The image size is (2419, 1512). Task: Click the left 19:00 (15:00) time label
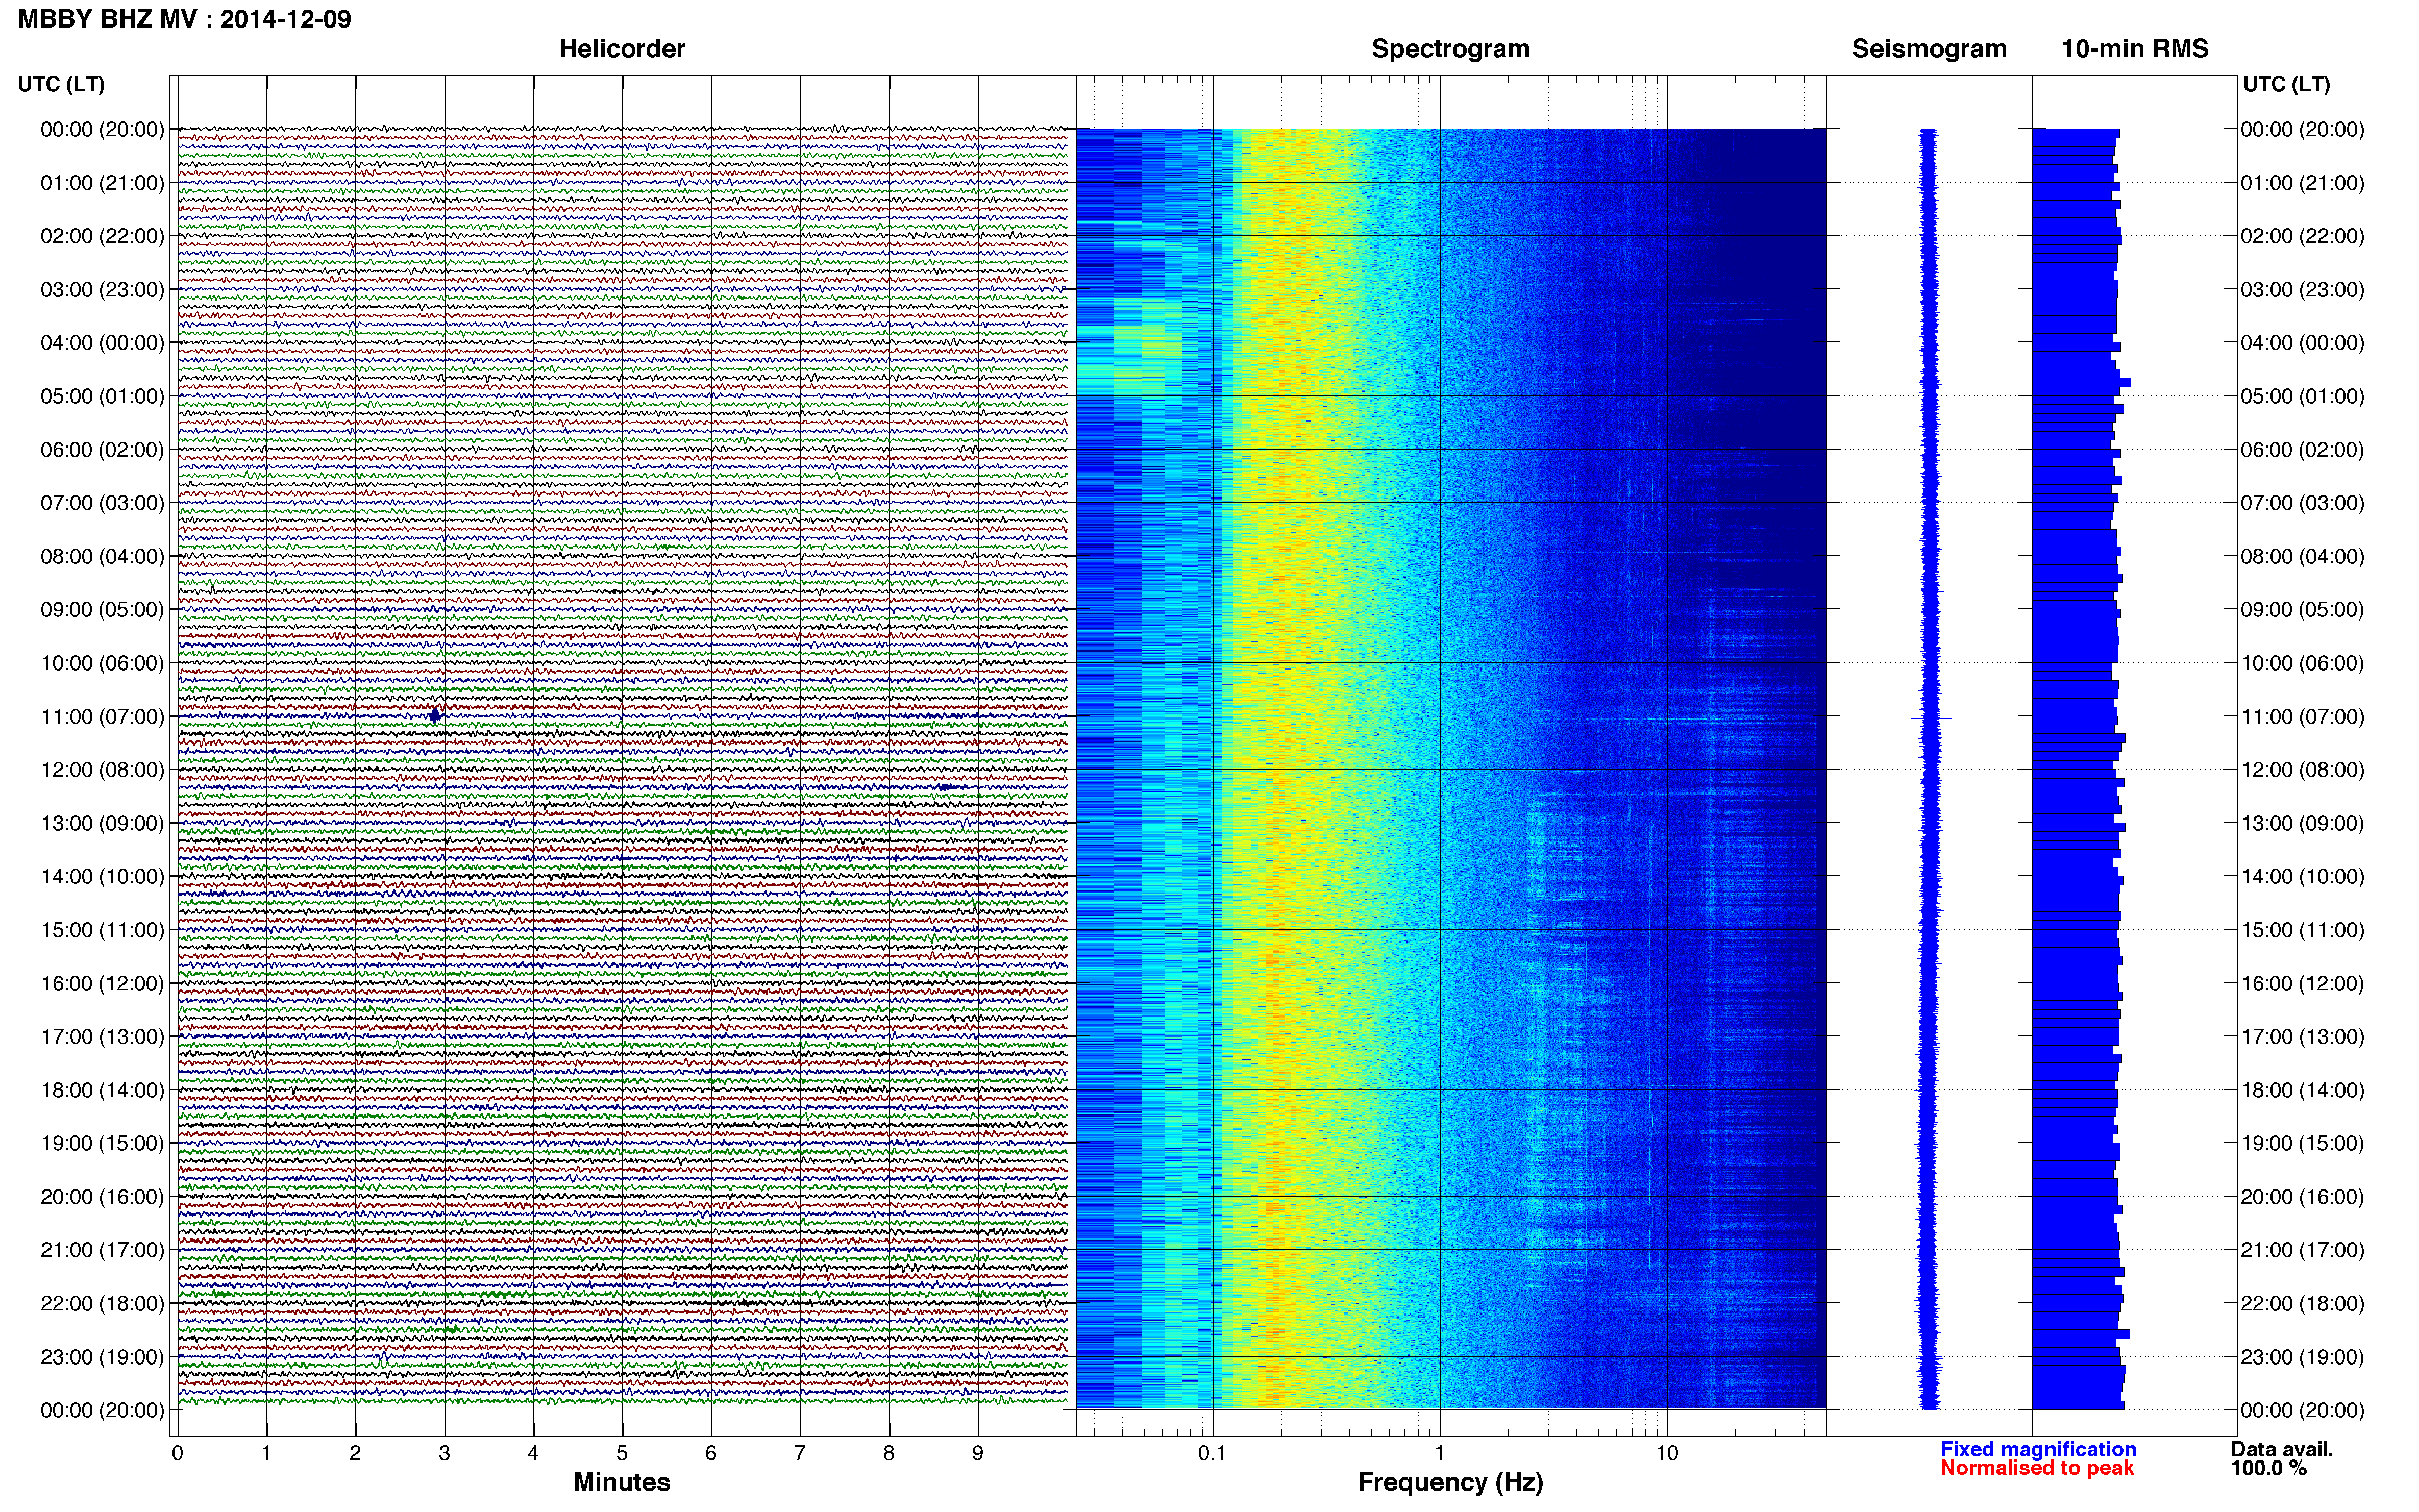click(102, 1143)
